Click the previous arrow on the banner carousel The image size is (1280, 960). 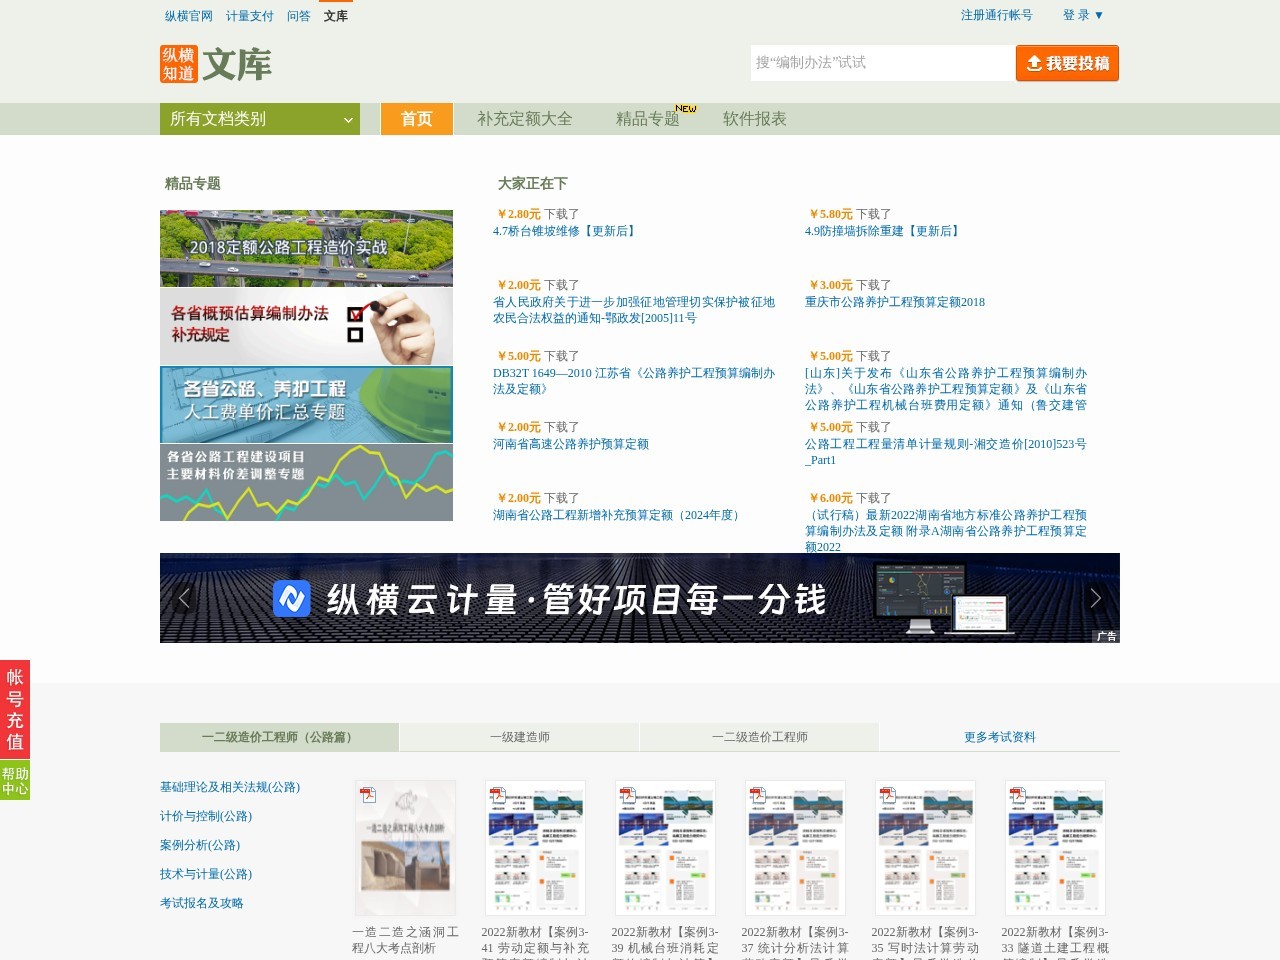pos(184,598)
